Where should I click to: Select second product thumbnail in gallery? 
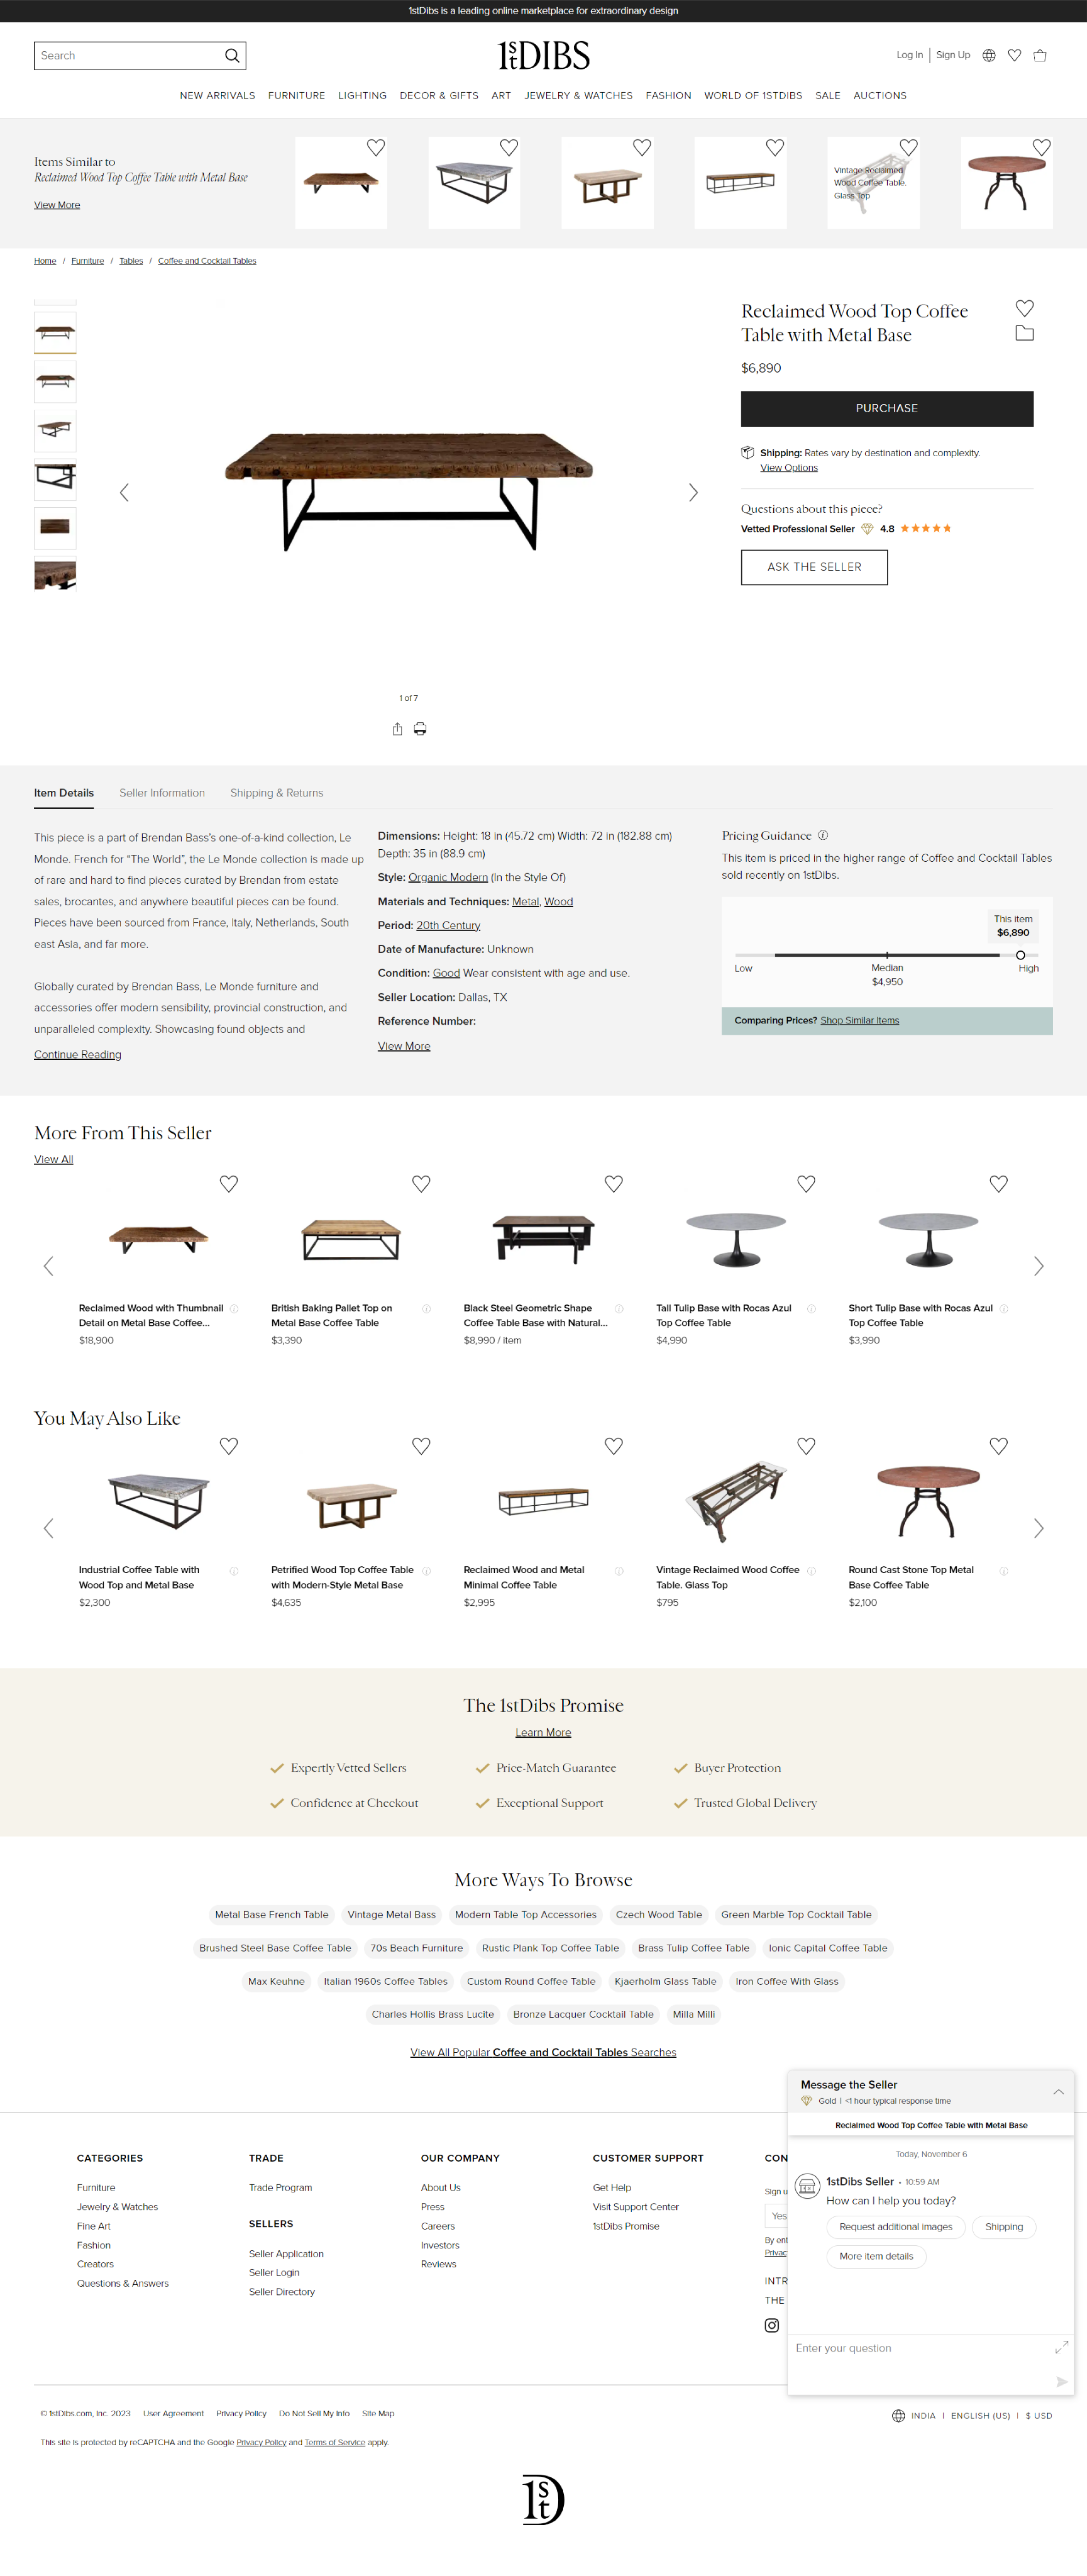55,381
